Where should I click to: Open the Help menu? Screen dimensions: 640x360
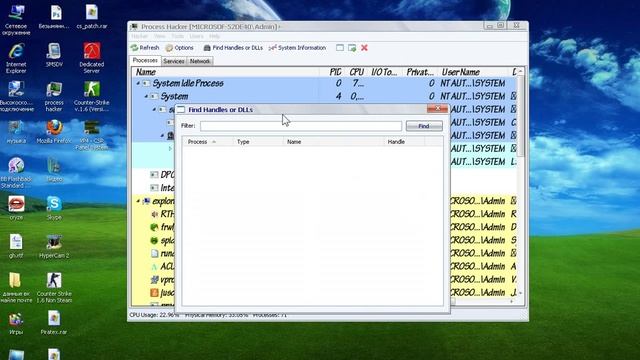click(214, 36)
